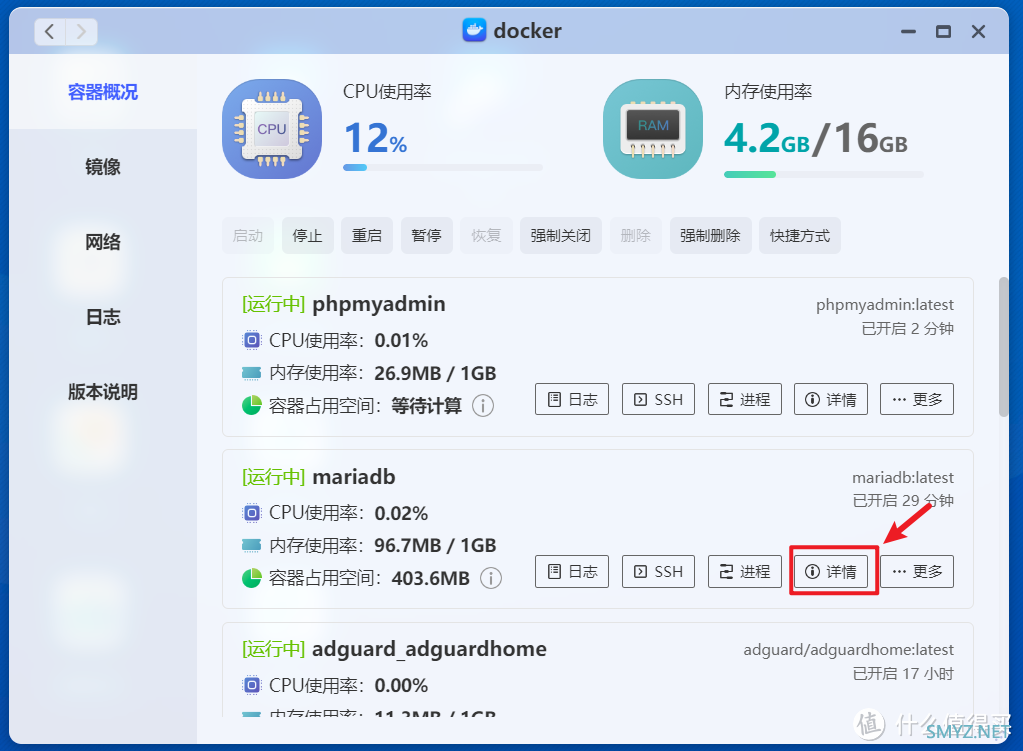Viewport: 1023px width, 751px height.
Task: Open SSH for mariadb container
Action: [x=658, y=572]
